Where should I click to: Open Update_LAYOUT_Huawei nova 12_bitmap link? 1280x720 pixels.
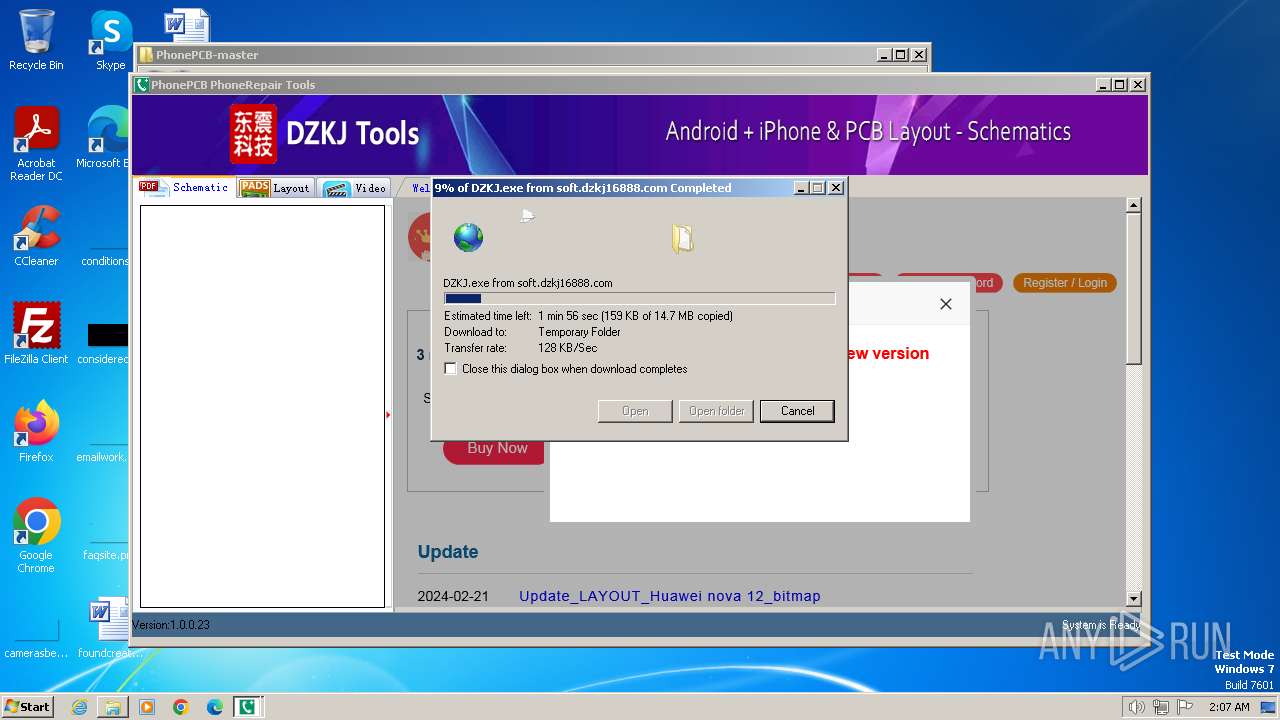[670, 596]
